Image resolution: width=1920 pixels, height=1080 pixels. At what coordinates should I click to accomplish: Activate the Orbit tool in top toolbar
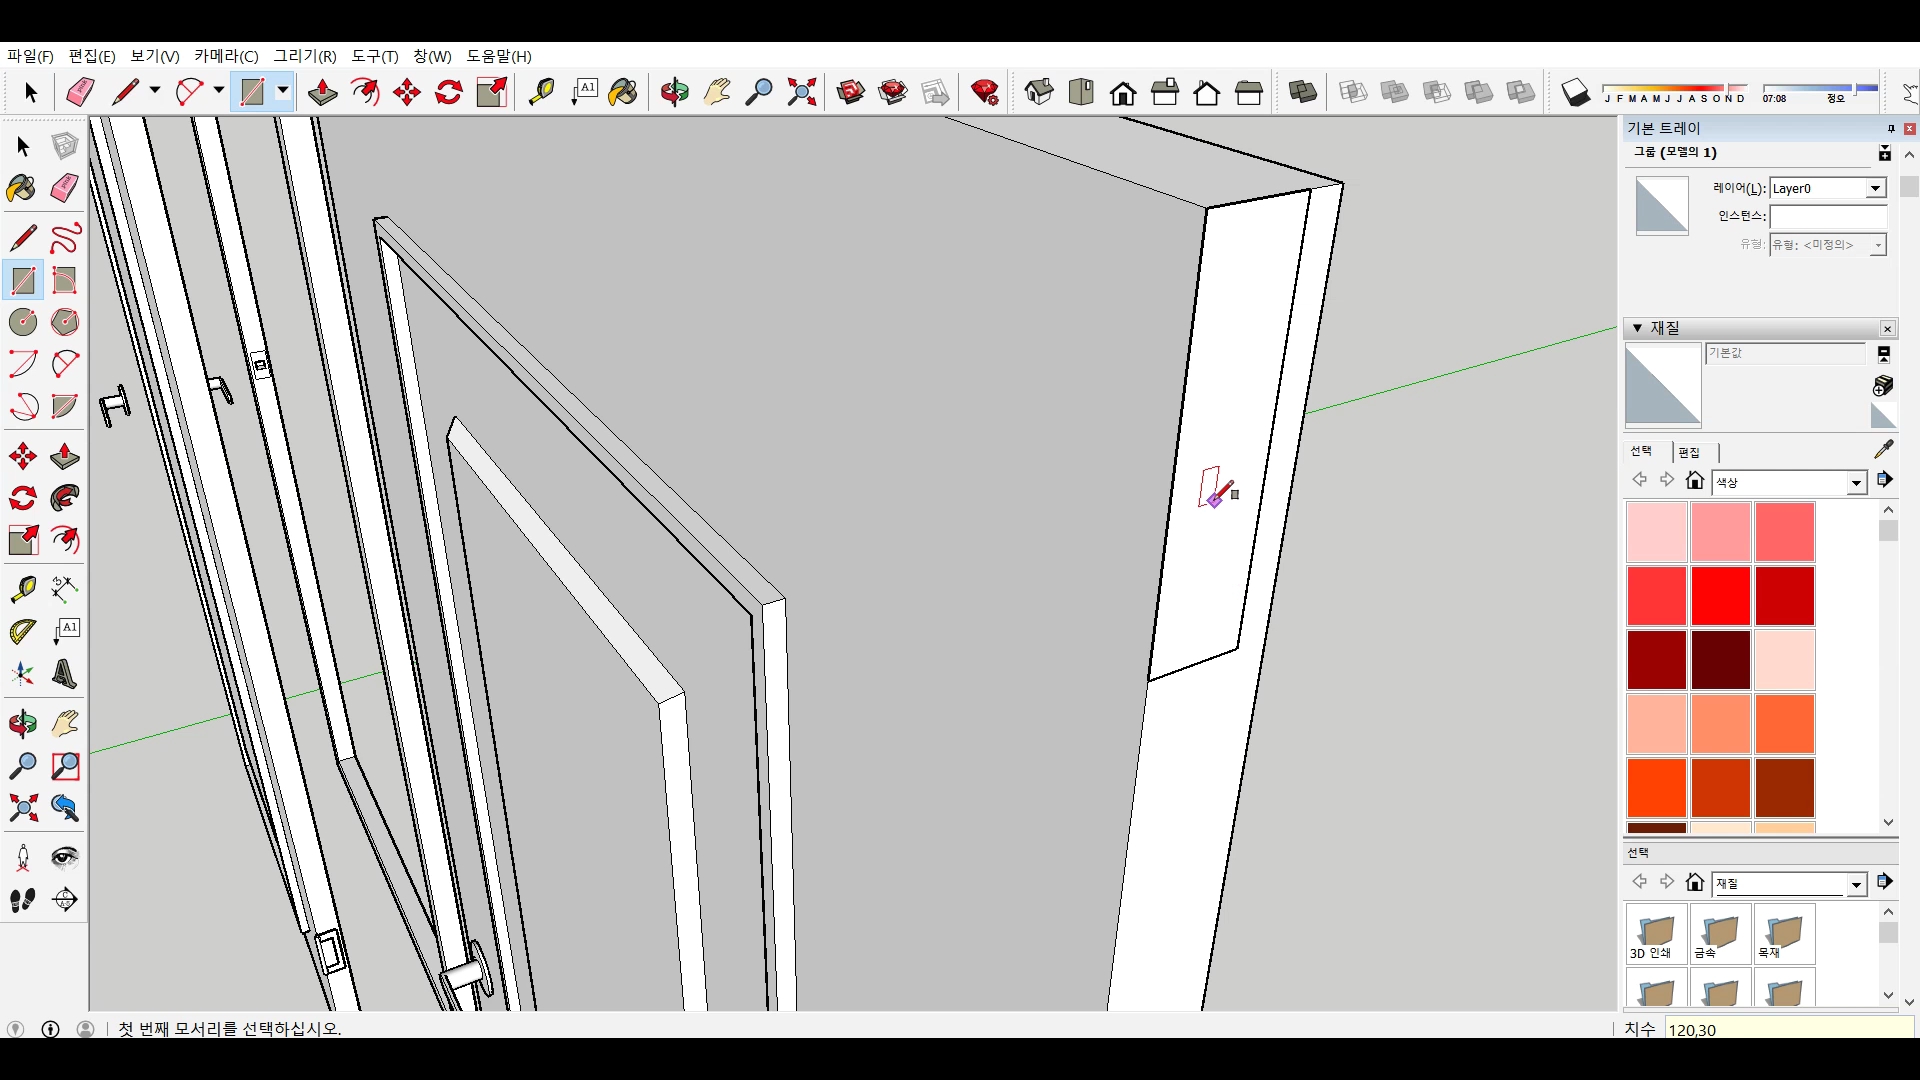coord(674,92)
